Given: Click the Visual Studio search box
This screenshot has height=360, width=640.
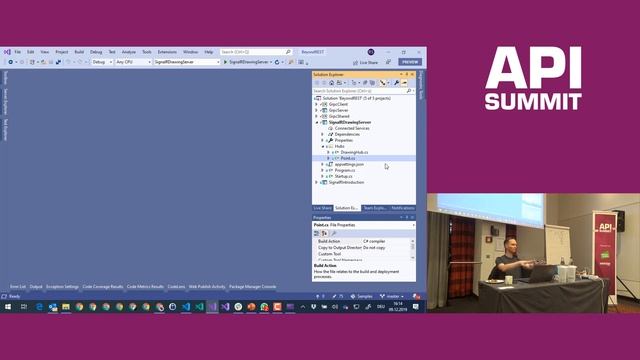Looking at the screenshot, I should point(256,52).
